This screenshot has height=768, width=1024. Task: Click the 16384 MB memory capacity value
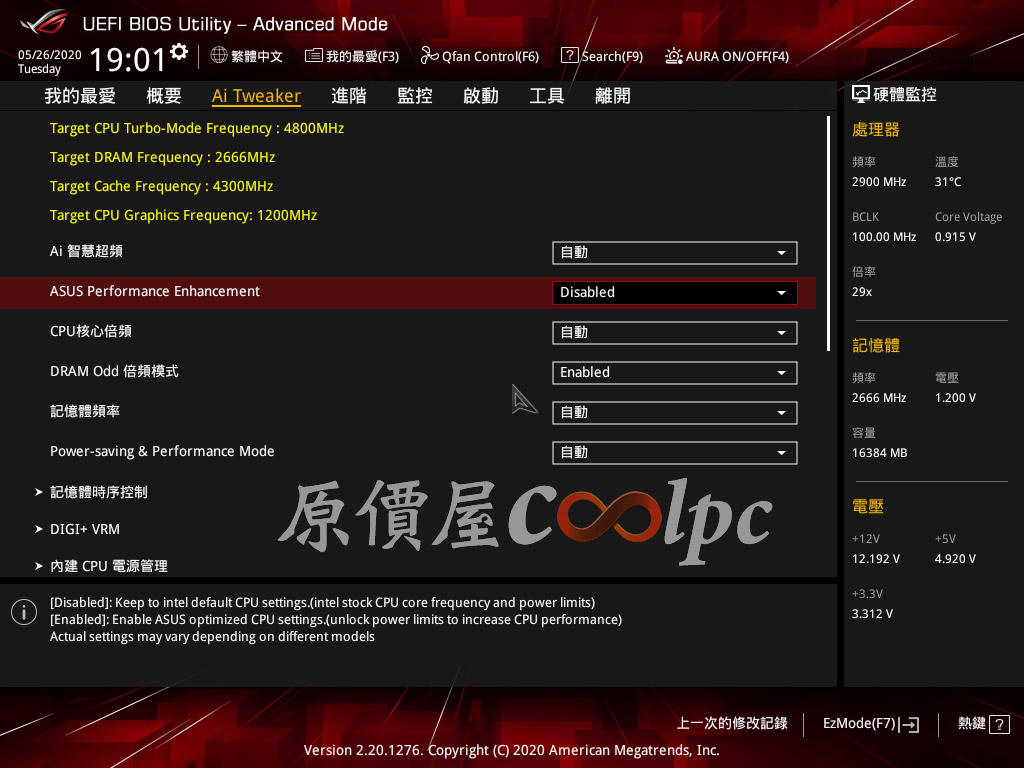[x=880, y=453]
